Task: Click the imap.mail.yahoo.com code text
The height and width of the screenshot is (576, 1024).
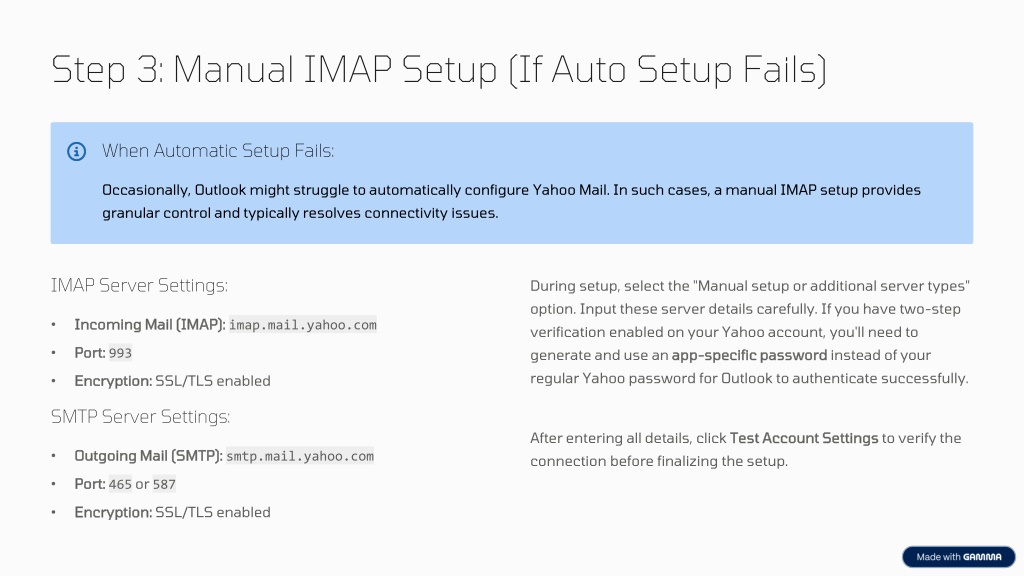Action: tap(303, 325)
